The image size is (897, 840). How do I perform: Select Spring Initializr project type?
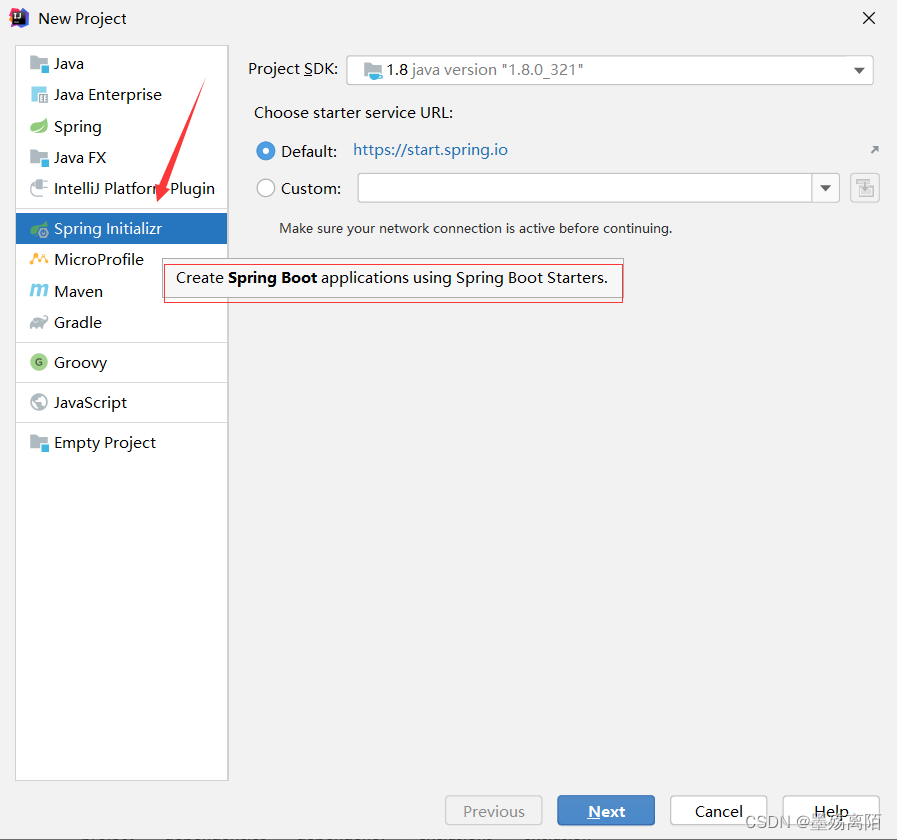point(121,228)
